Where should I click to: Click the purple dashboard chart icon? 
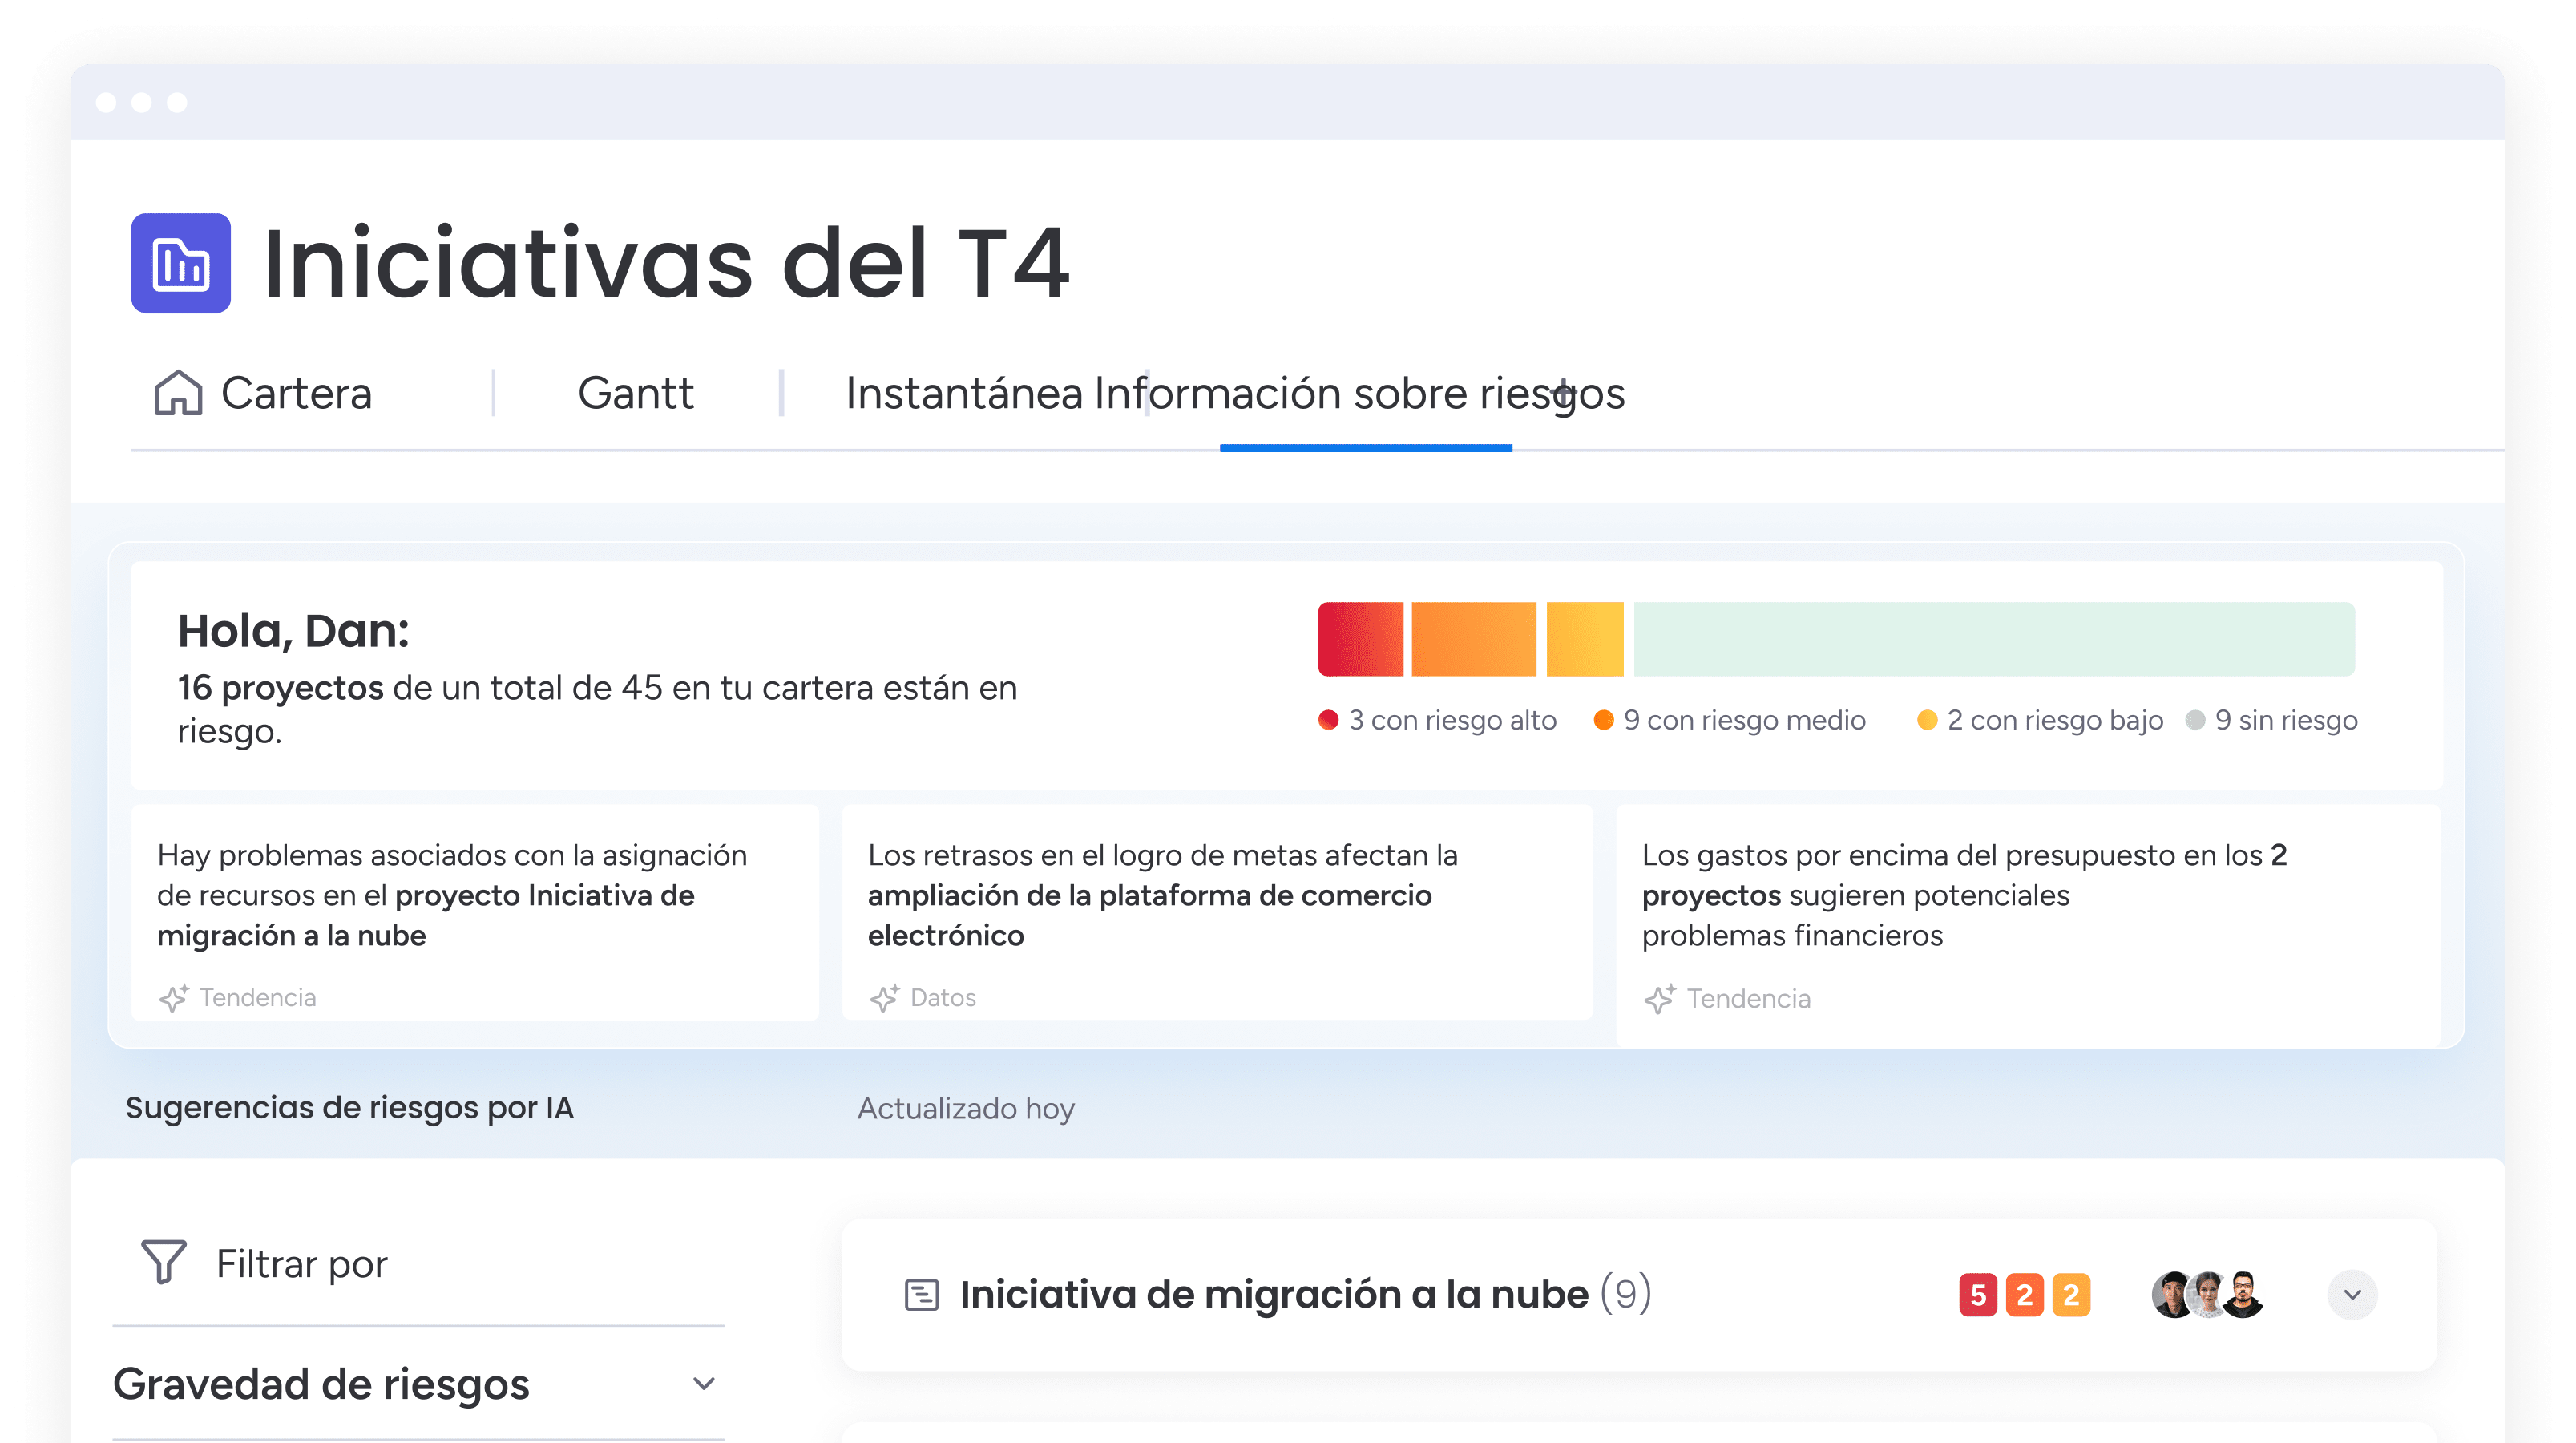(x=181, y=263)
